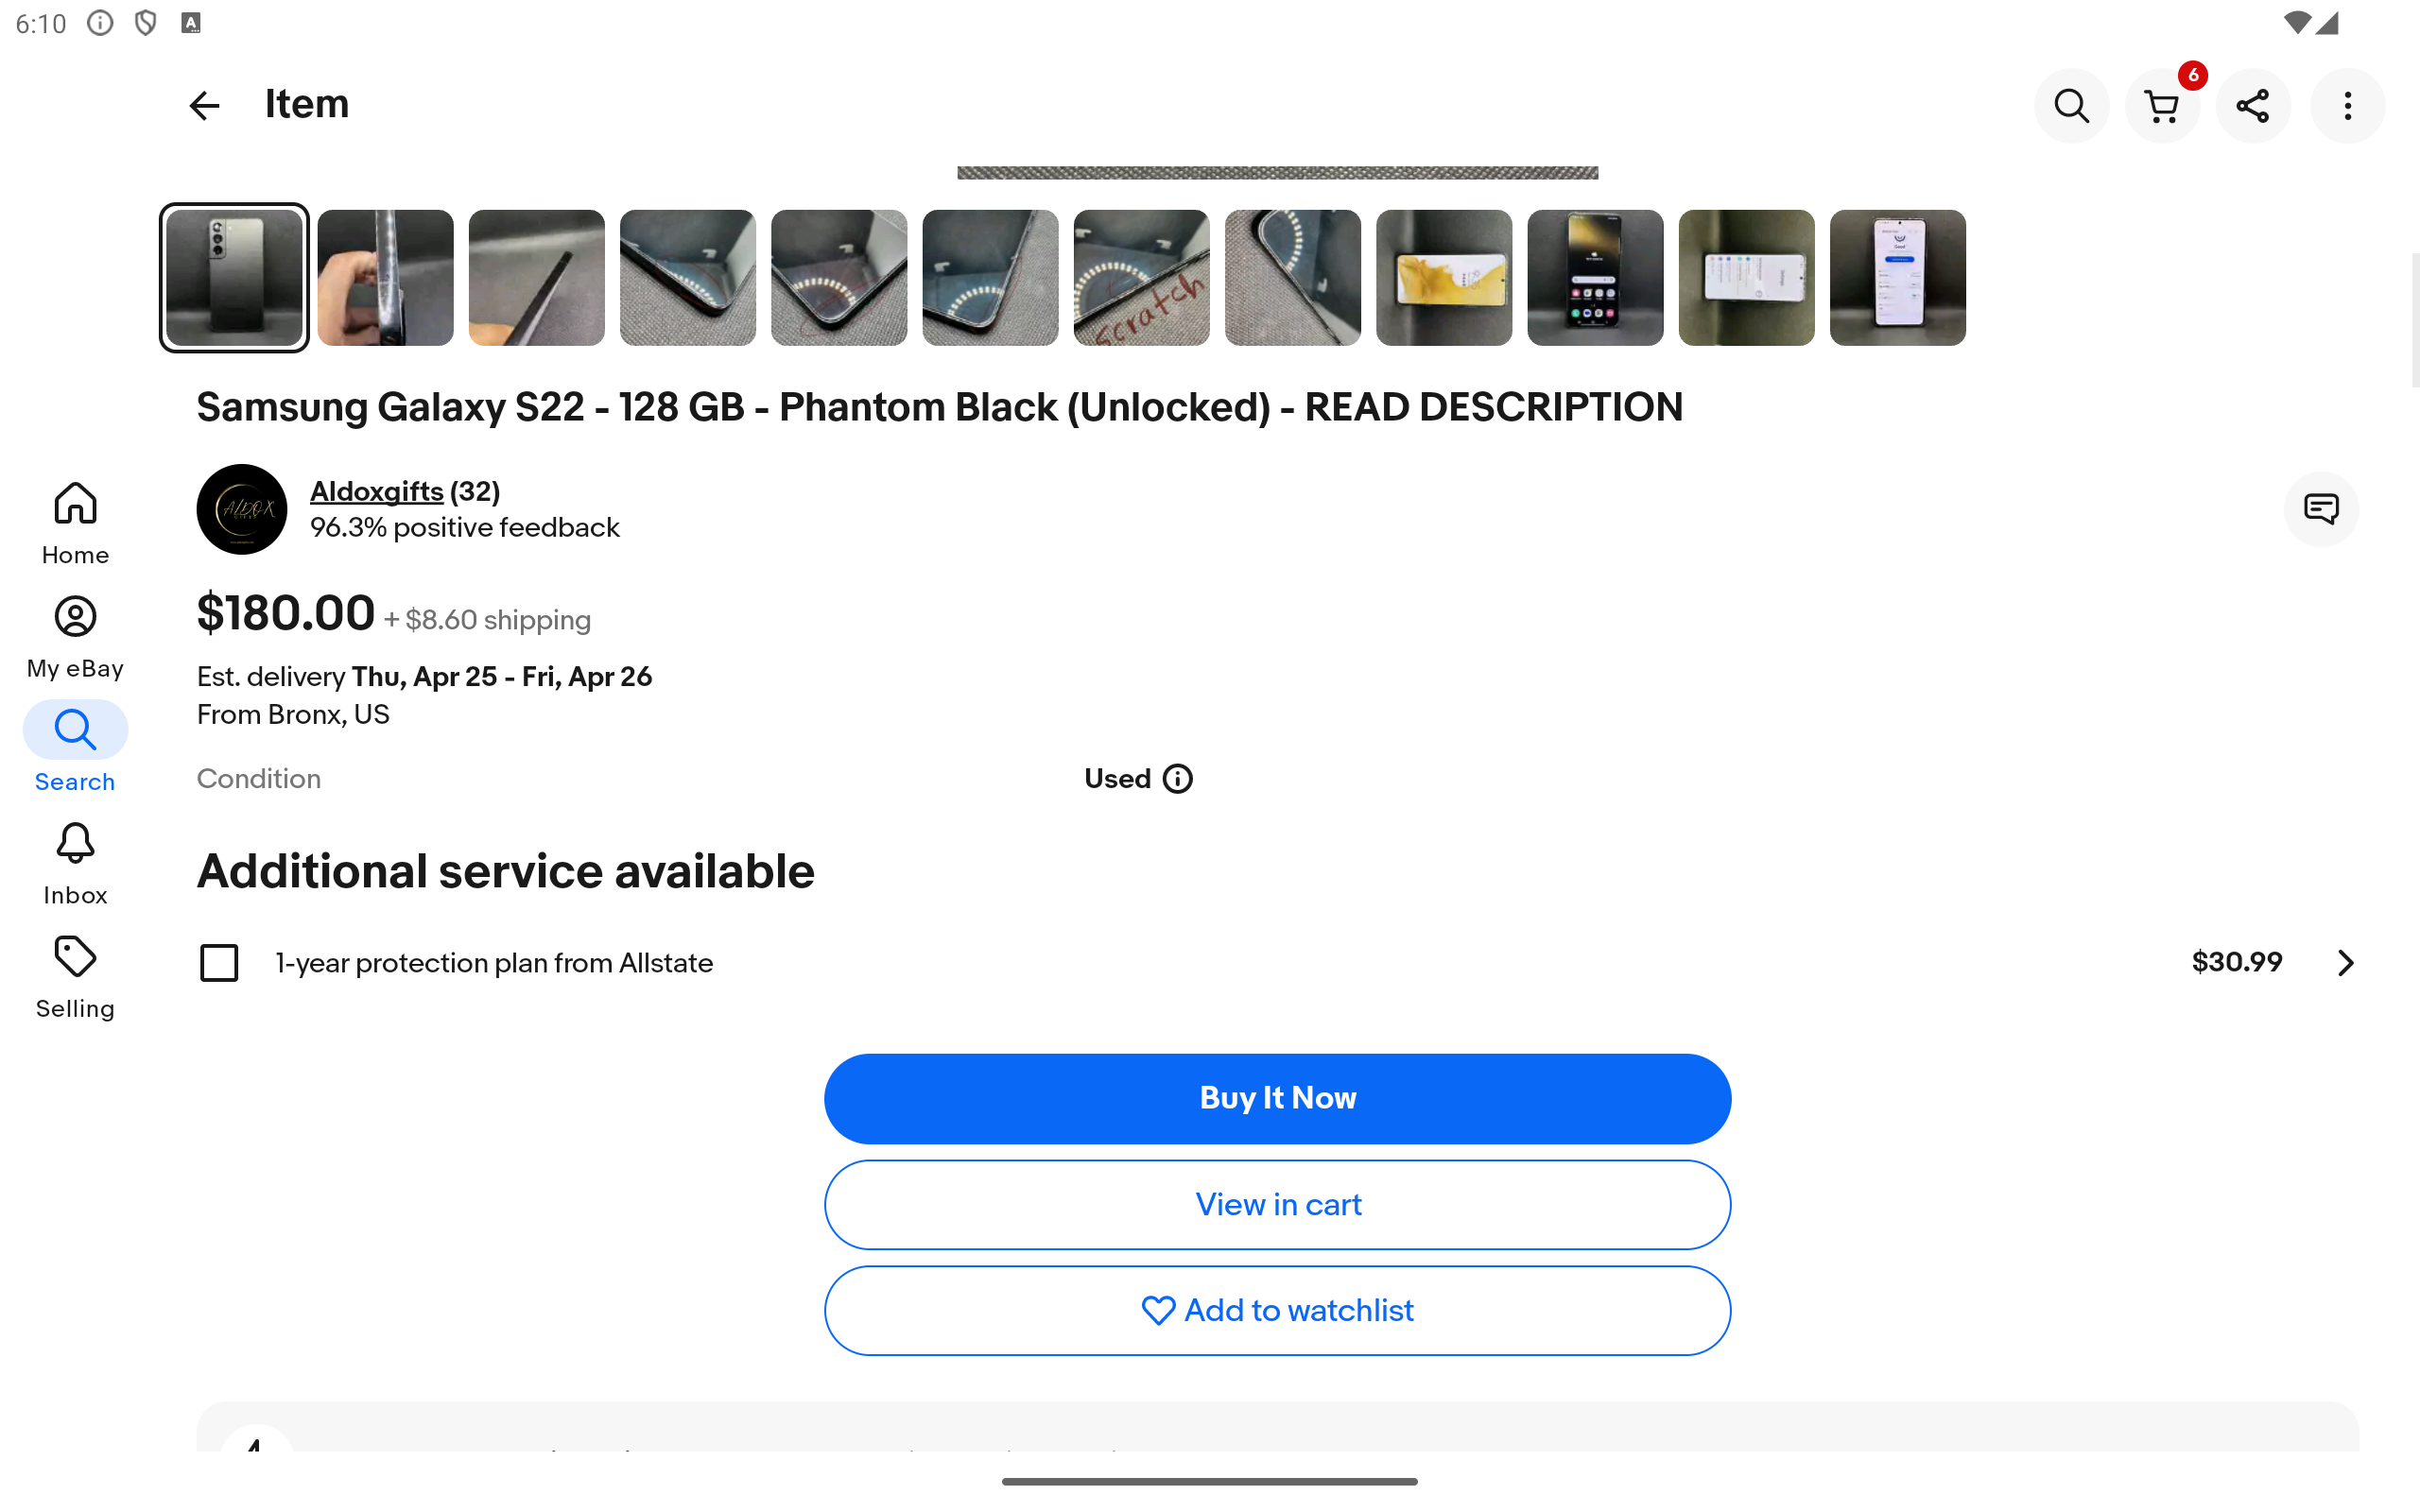The image size is (2420, 1512).
Task: Tap the heart icon in Add to watchlist
Action: (1158, 1310)
